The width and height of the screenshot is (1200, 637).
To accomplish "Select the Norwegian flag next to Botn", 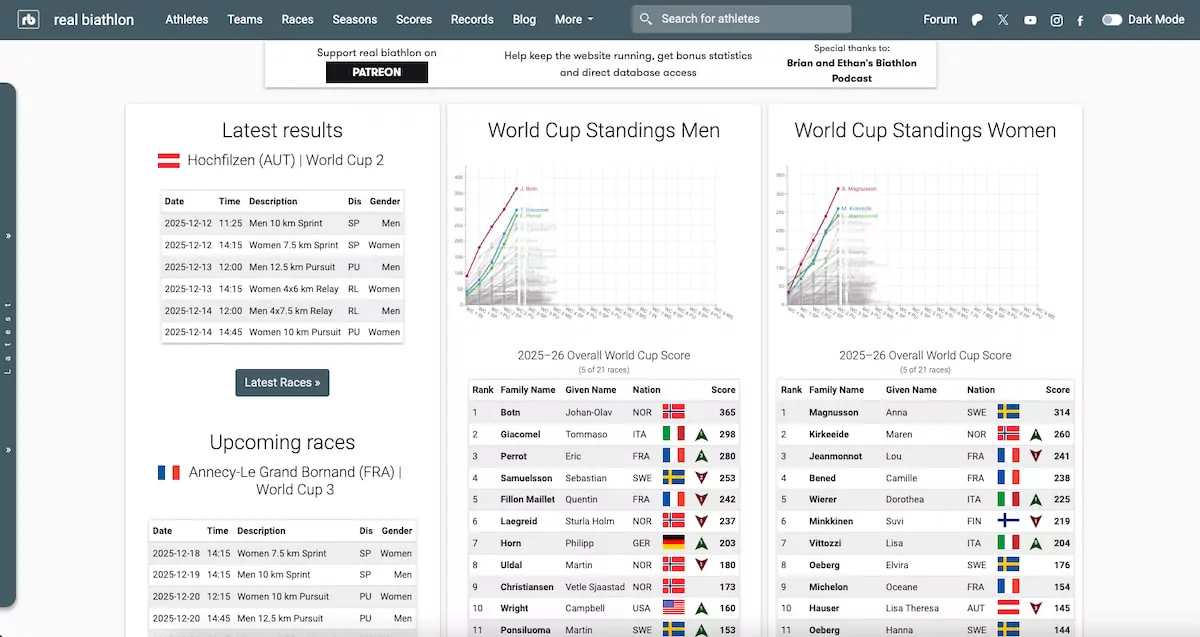I will pos(675,411).
